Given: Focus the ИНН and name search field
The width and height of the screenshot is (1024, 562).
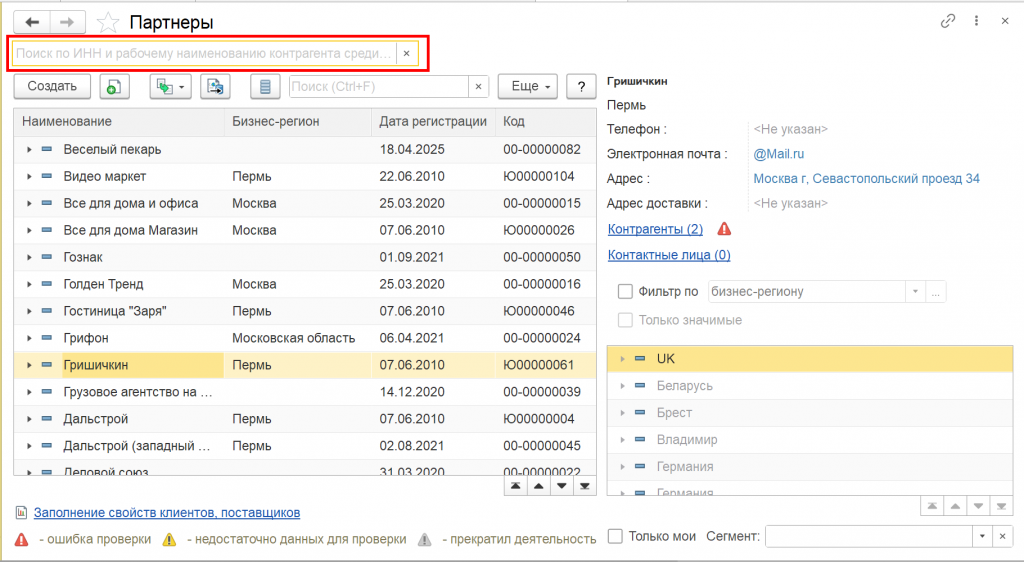Looking at the screenshot, I should (204, 54).
